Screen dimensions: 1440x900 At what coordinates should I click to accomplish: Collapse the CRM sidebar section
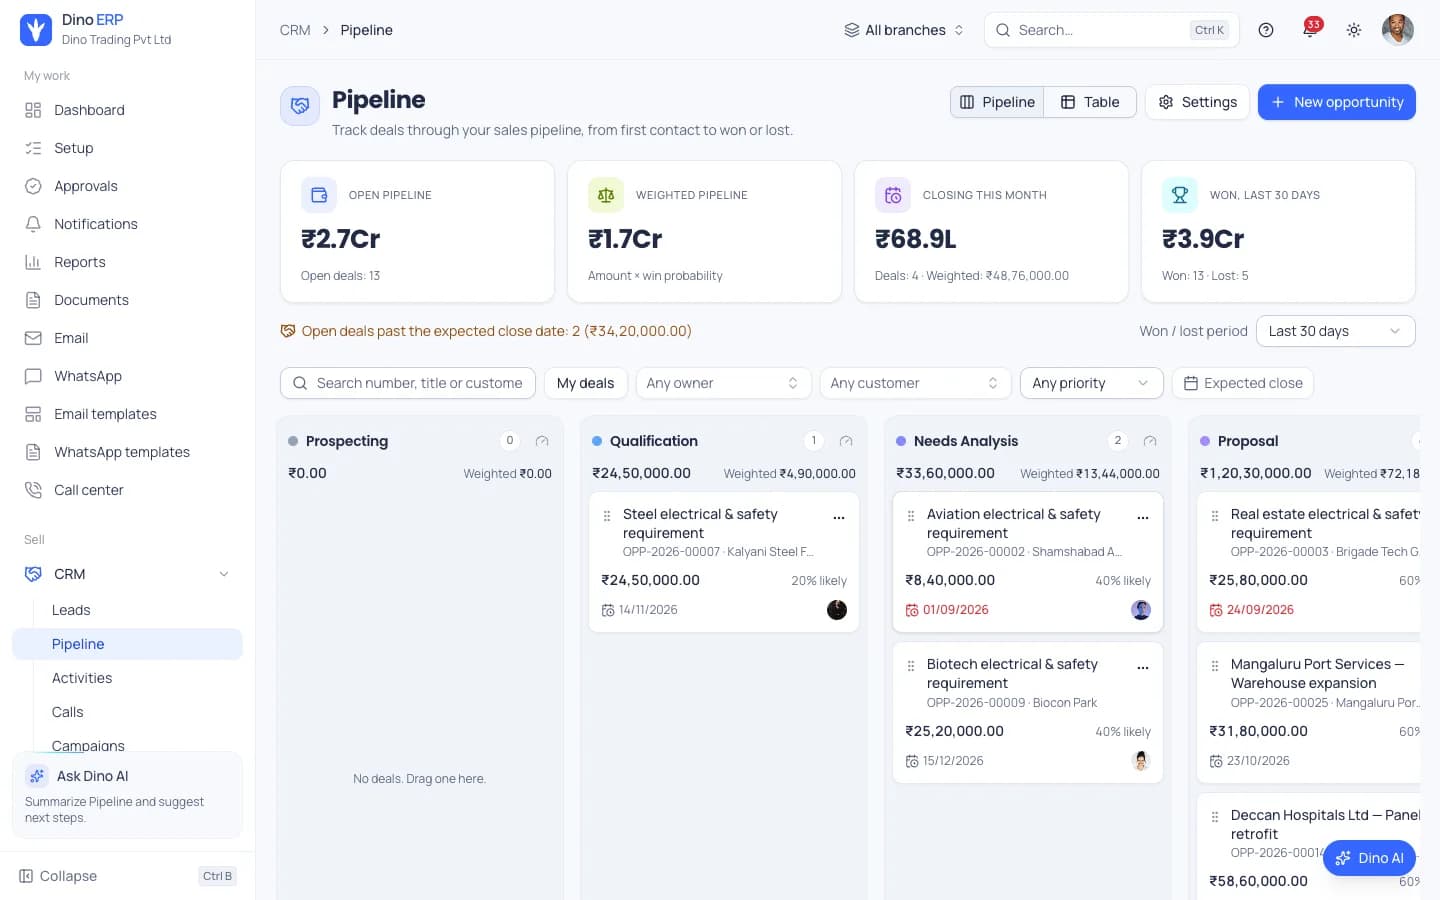224,574
